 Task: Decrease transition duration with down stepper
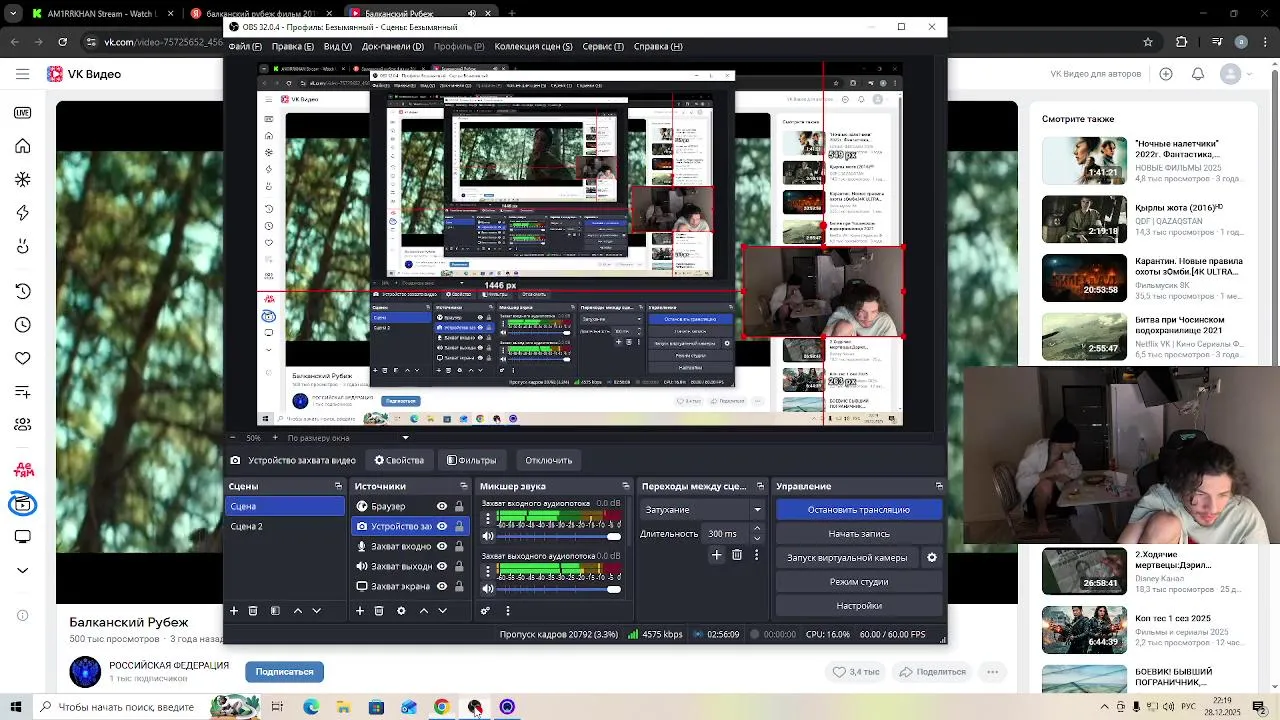pos(756,539)
